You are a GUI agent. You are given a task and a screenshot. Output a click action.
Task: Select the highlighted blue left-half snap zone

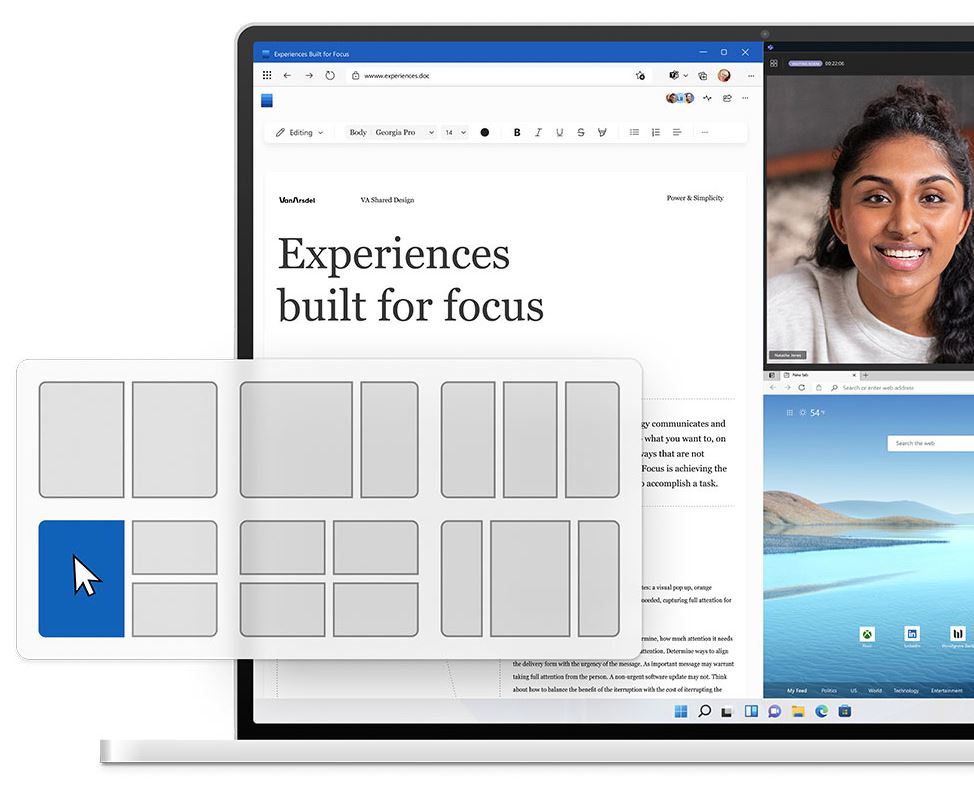click(x=81, y=578)
